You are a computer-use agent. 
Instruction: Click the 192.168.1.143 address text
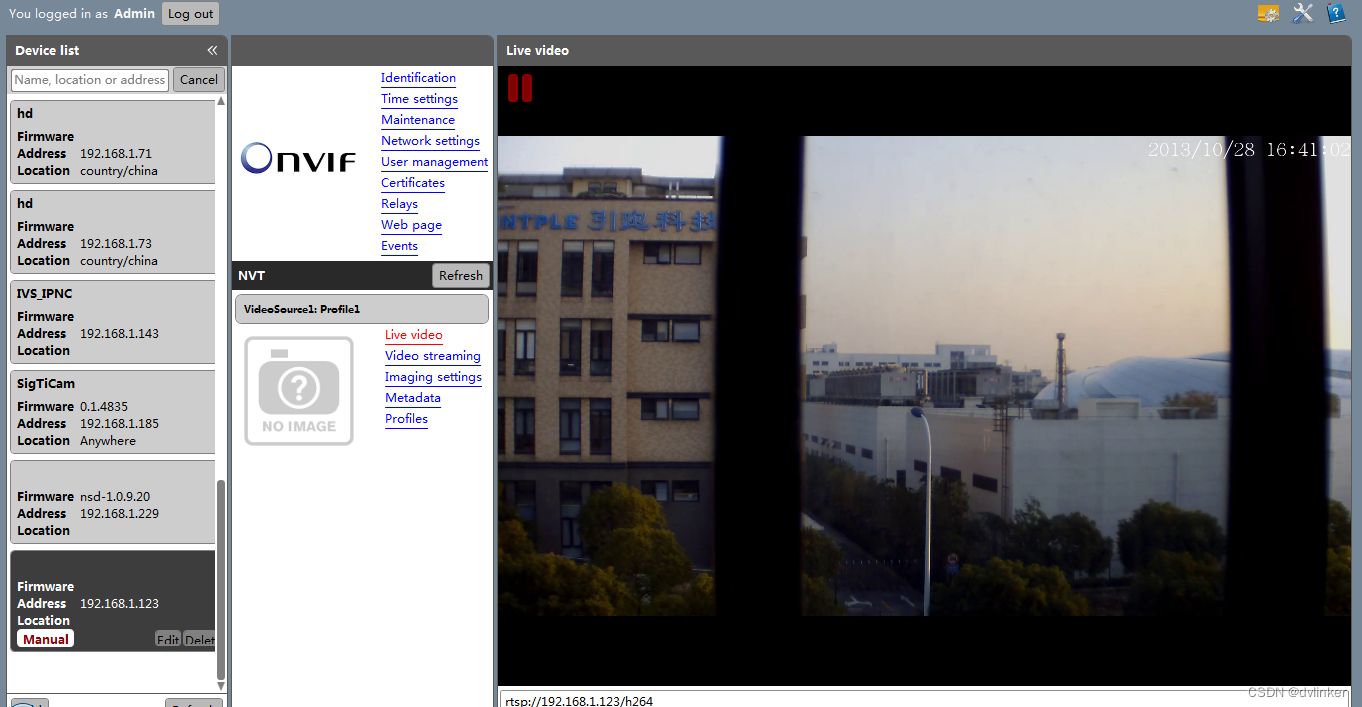click(119, 334)
